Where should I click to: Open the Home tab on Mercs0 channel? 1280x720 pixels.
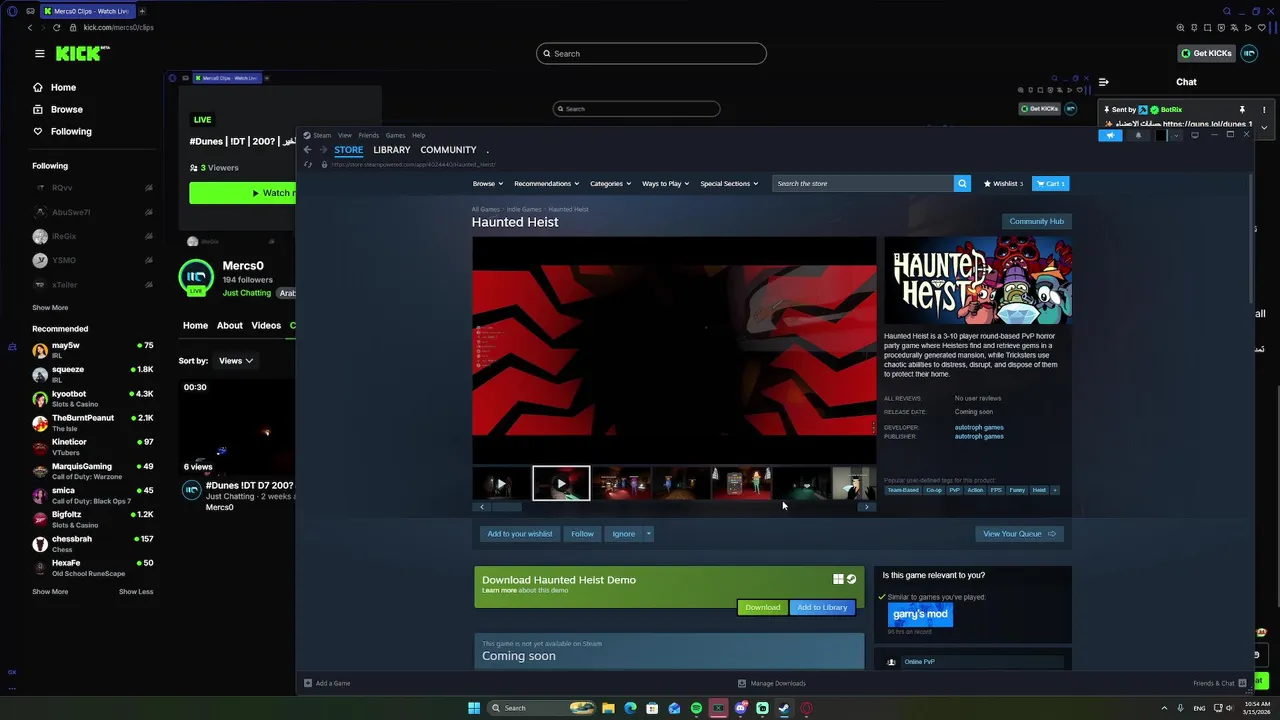coord(195,326)
